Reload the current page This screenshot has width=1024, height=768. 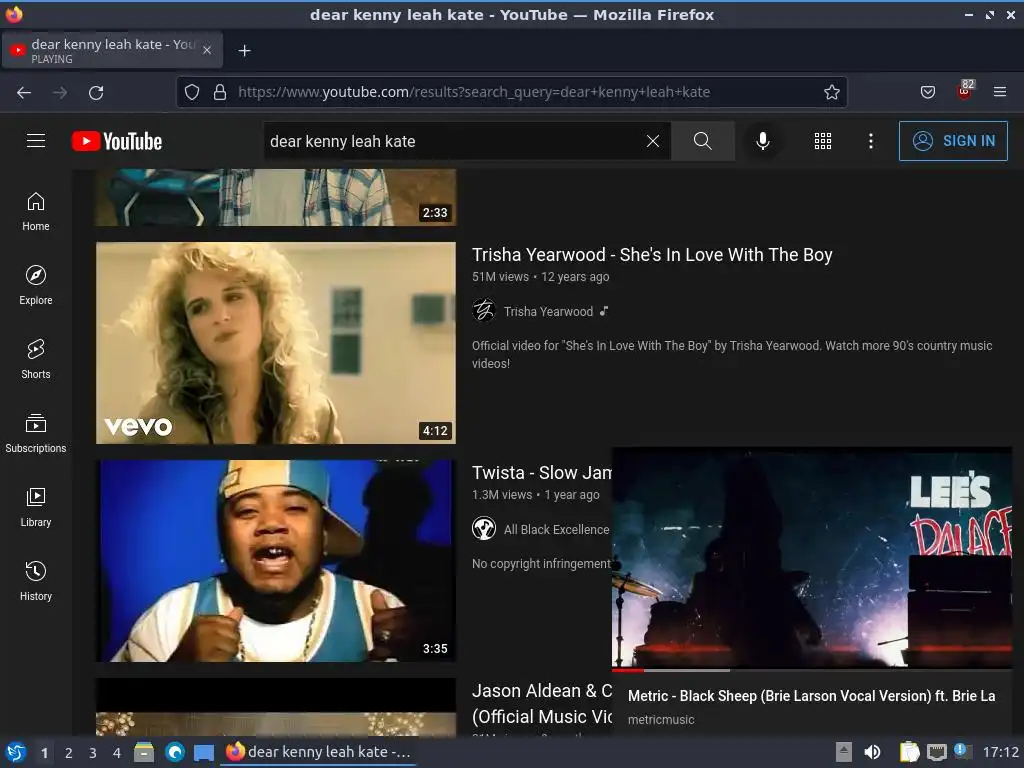96,92
